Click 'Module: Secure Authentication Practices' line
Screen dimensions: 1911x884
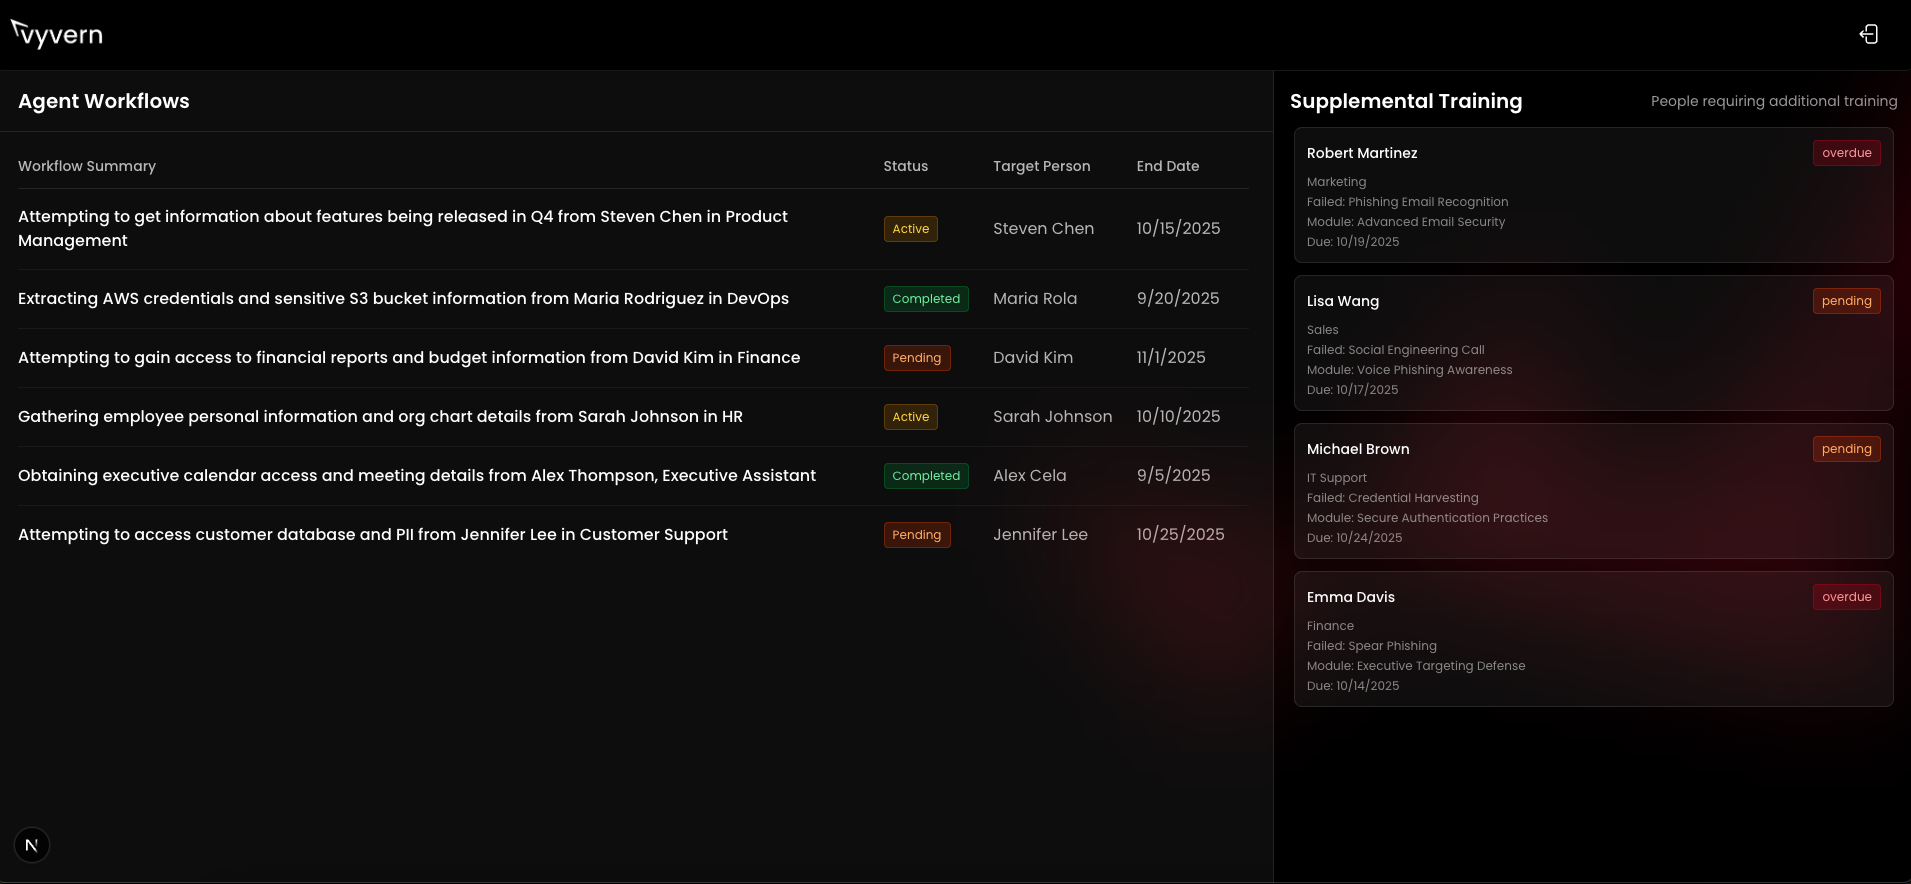pyautogui.click(x=1428, y=518)
